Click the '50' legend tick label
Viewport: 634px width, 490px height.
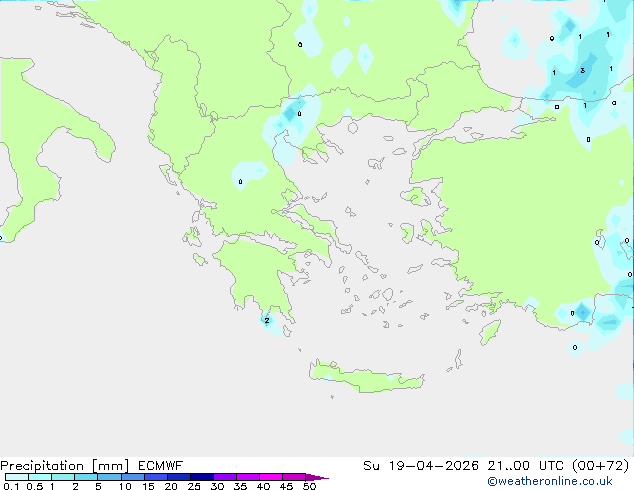(309, 486)
